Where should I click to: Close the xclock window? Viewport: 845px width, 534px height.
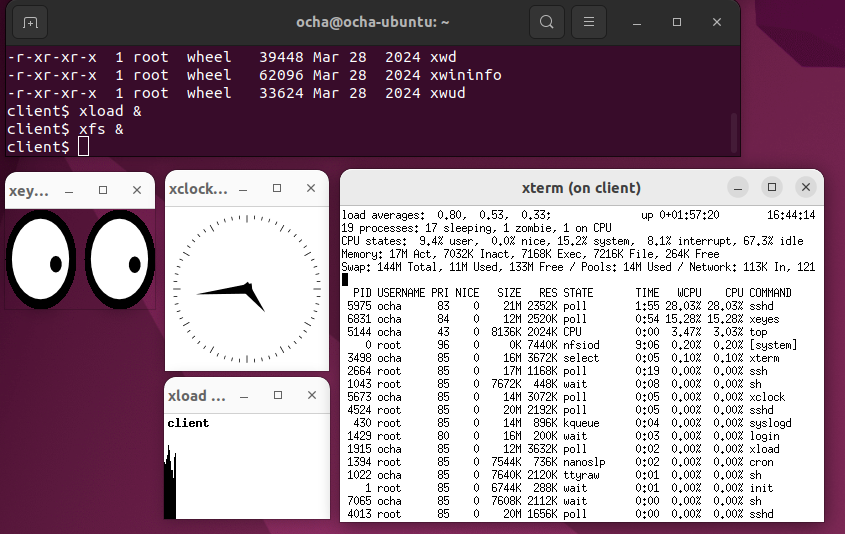311,188
